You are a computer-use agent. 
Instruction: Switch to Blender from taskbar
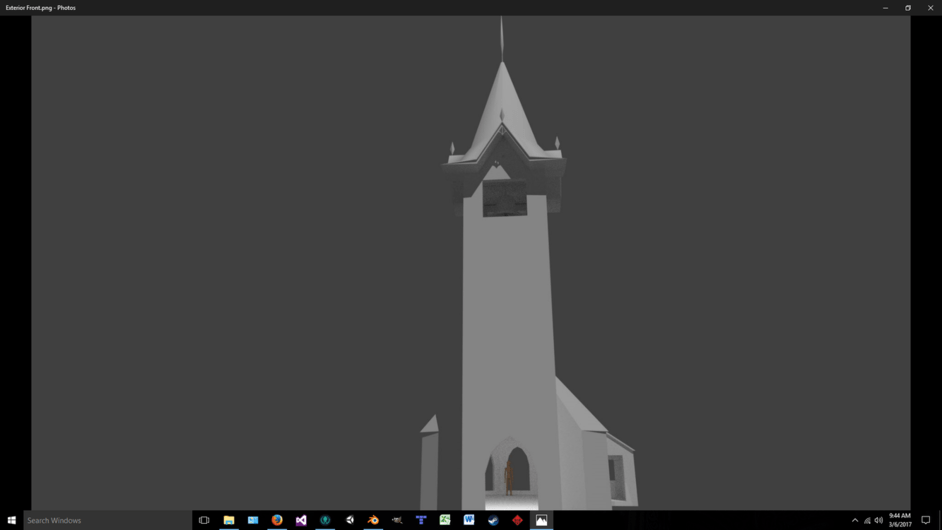pyautogui.click(x=373, y=520)
